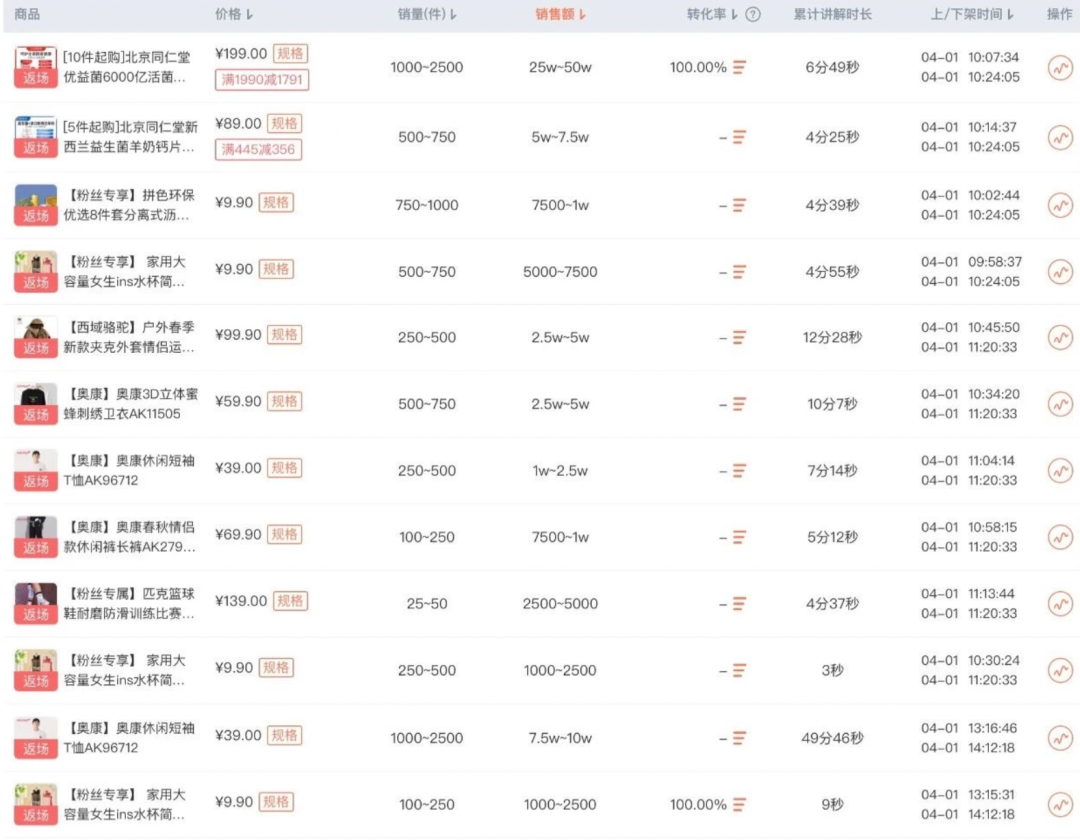Click the help icon beside 转化率
1080x840 pixels.
(x=754, y=14)
